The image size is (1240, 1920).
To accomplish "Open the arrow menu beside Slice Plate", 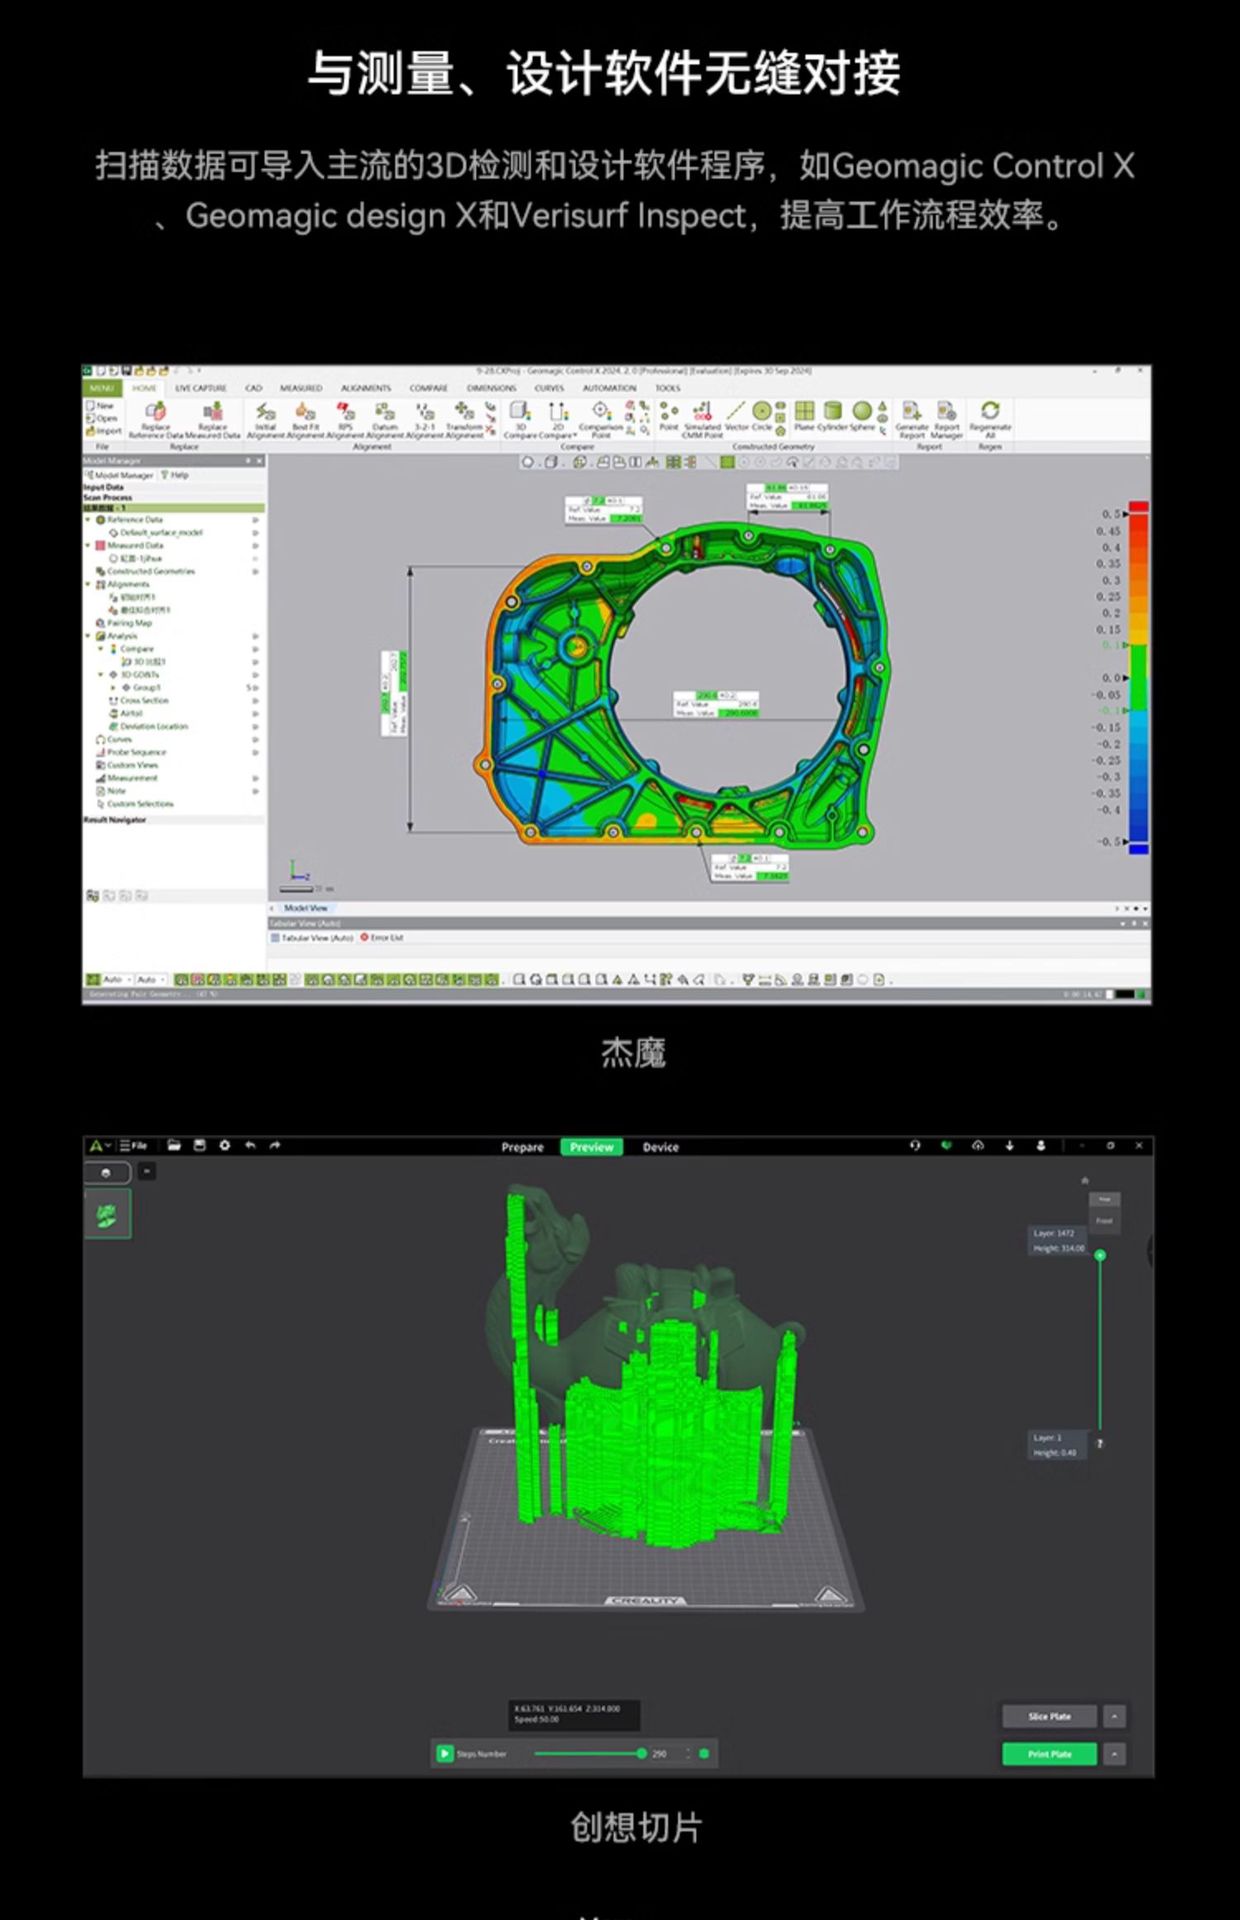I will (1114, 1717).
